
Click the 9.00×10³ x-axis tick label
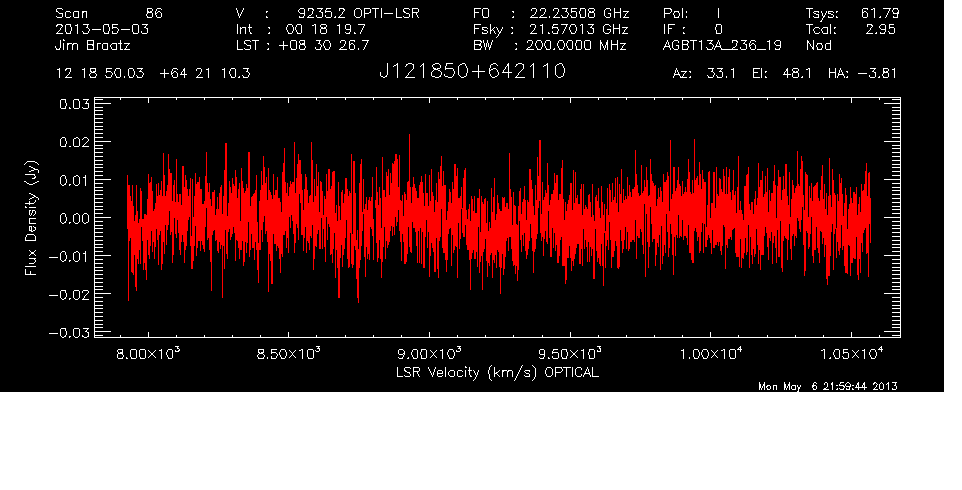tap(428, 354)
